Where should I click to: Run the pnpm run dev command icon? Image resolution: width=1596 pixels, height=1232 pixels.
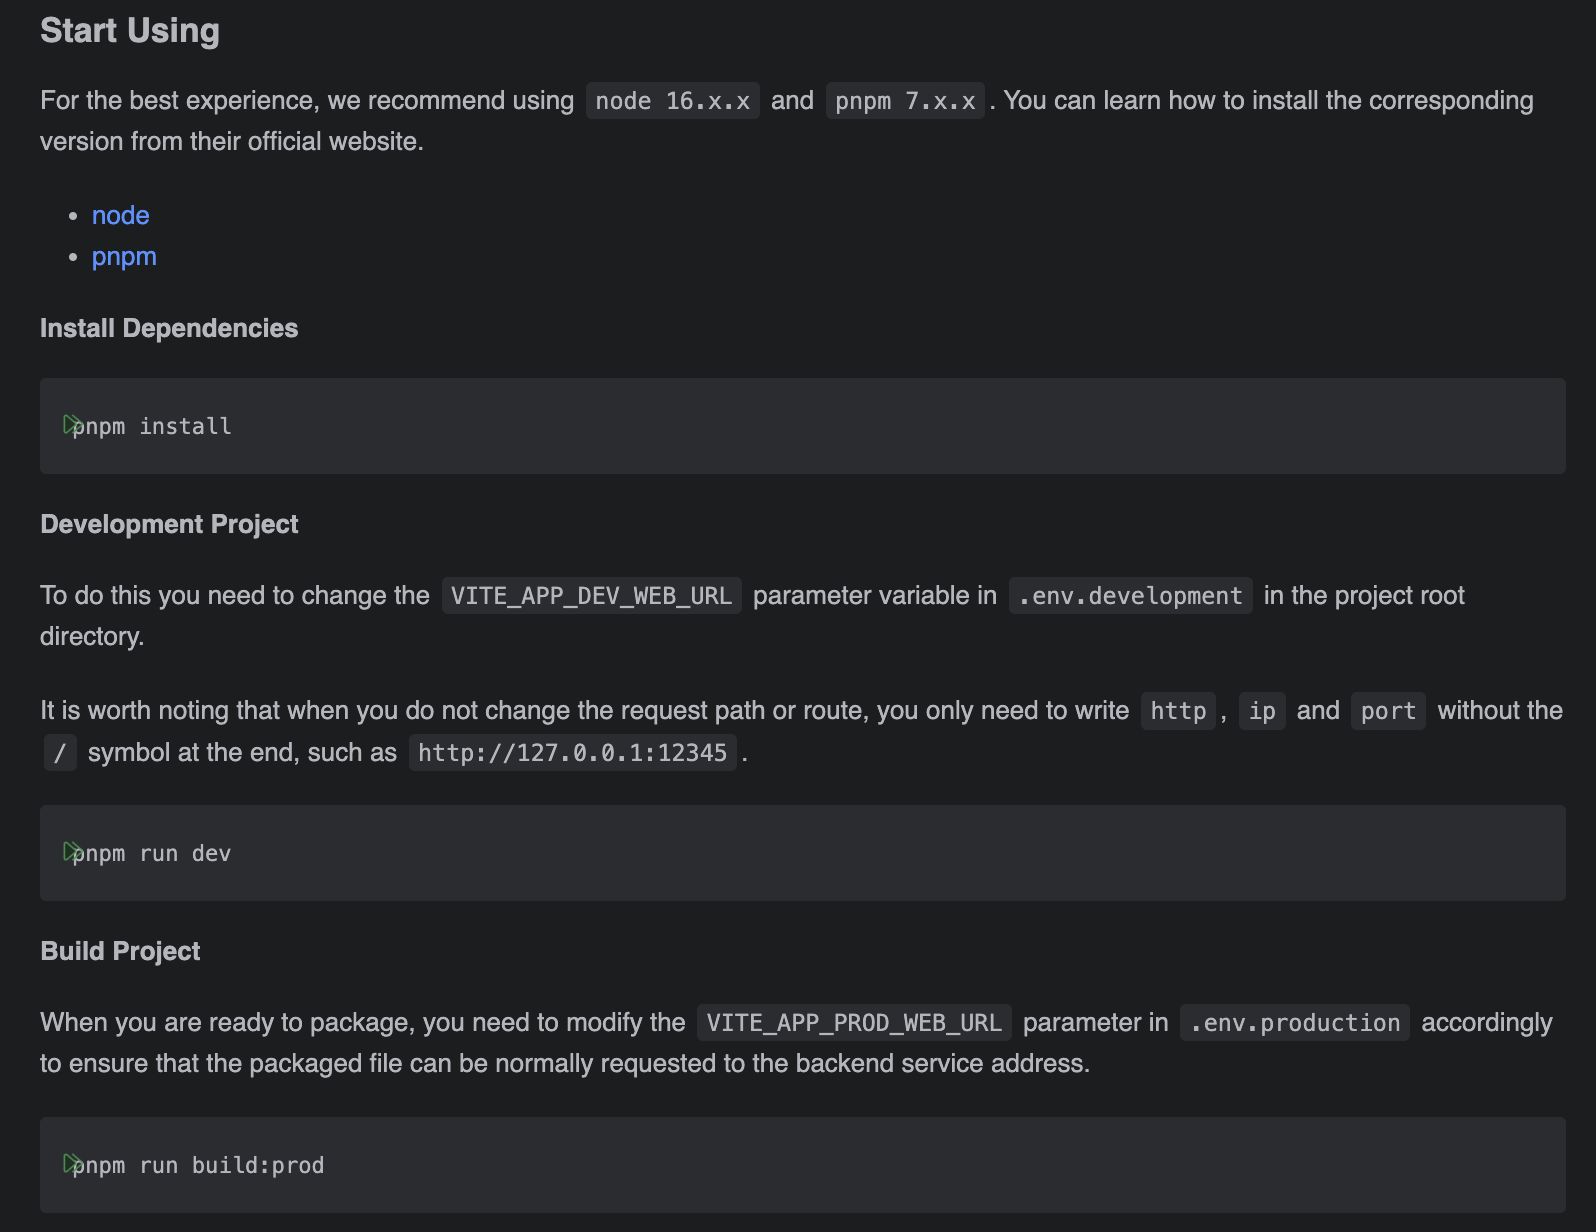tap(72, 852)
